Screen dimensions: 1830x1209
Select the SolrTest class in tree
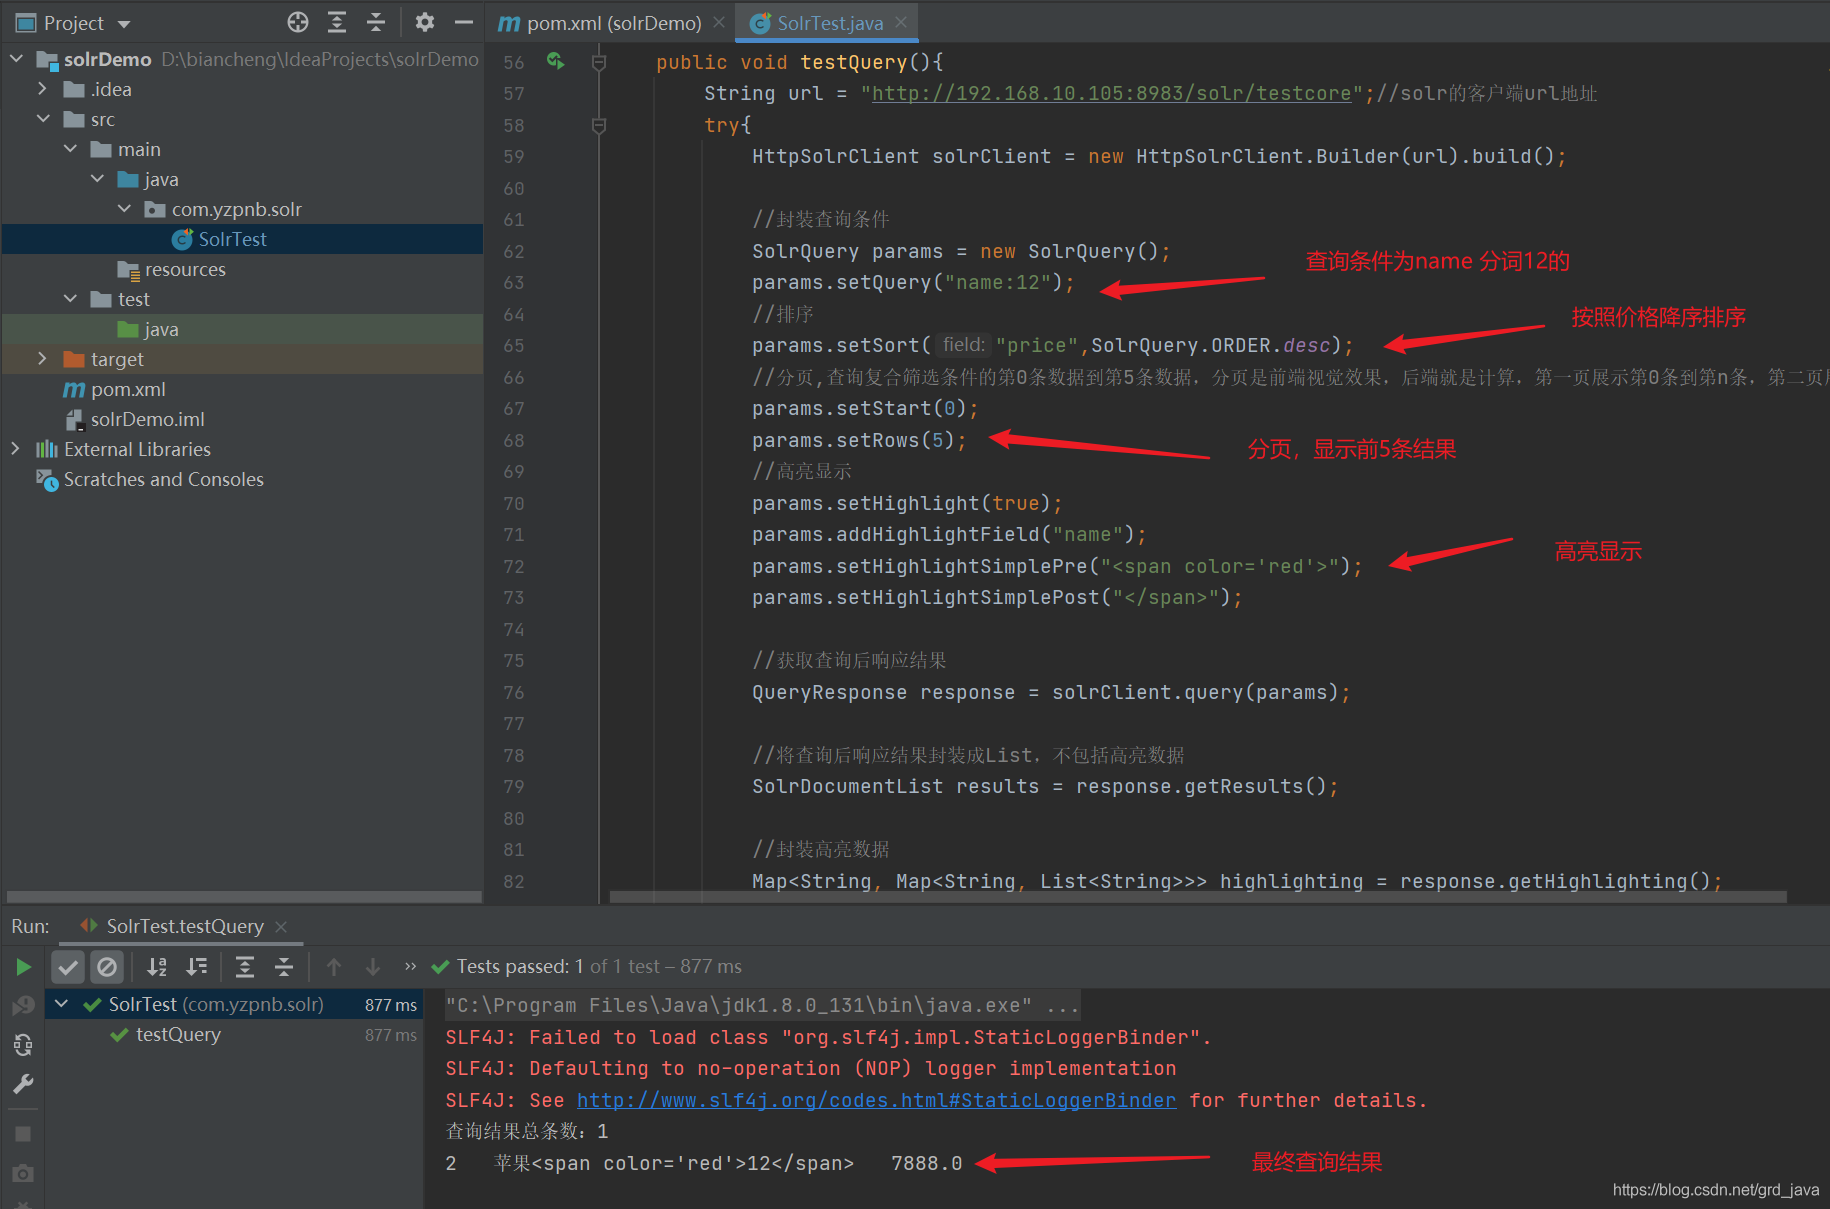coord(232,239)
